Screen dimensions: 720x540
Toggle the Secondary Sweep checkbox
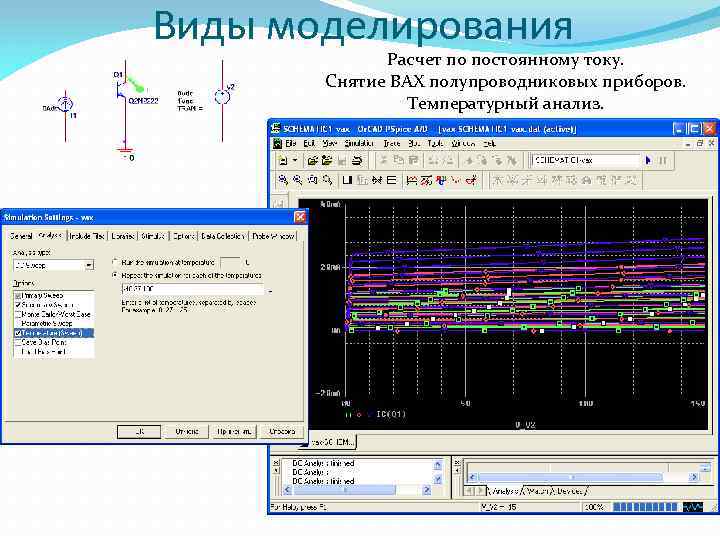click(18, 305)
